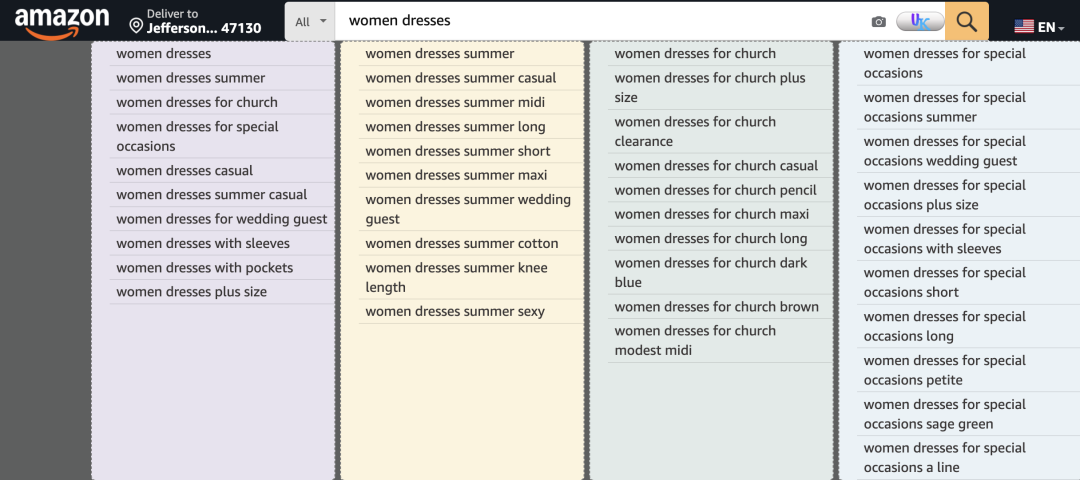Toggle the UK extension pill button
This screenshot has width=1080, height=480.
pos(920,21)
